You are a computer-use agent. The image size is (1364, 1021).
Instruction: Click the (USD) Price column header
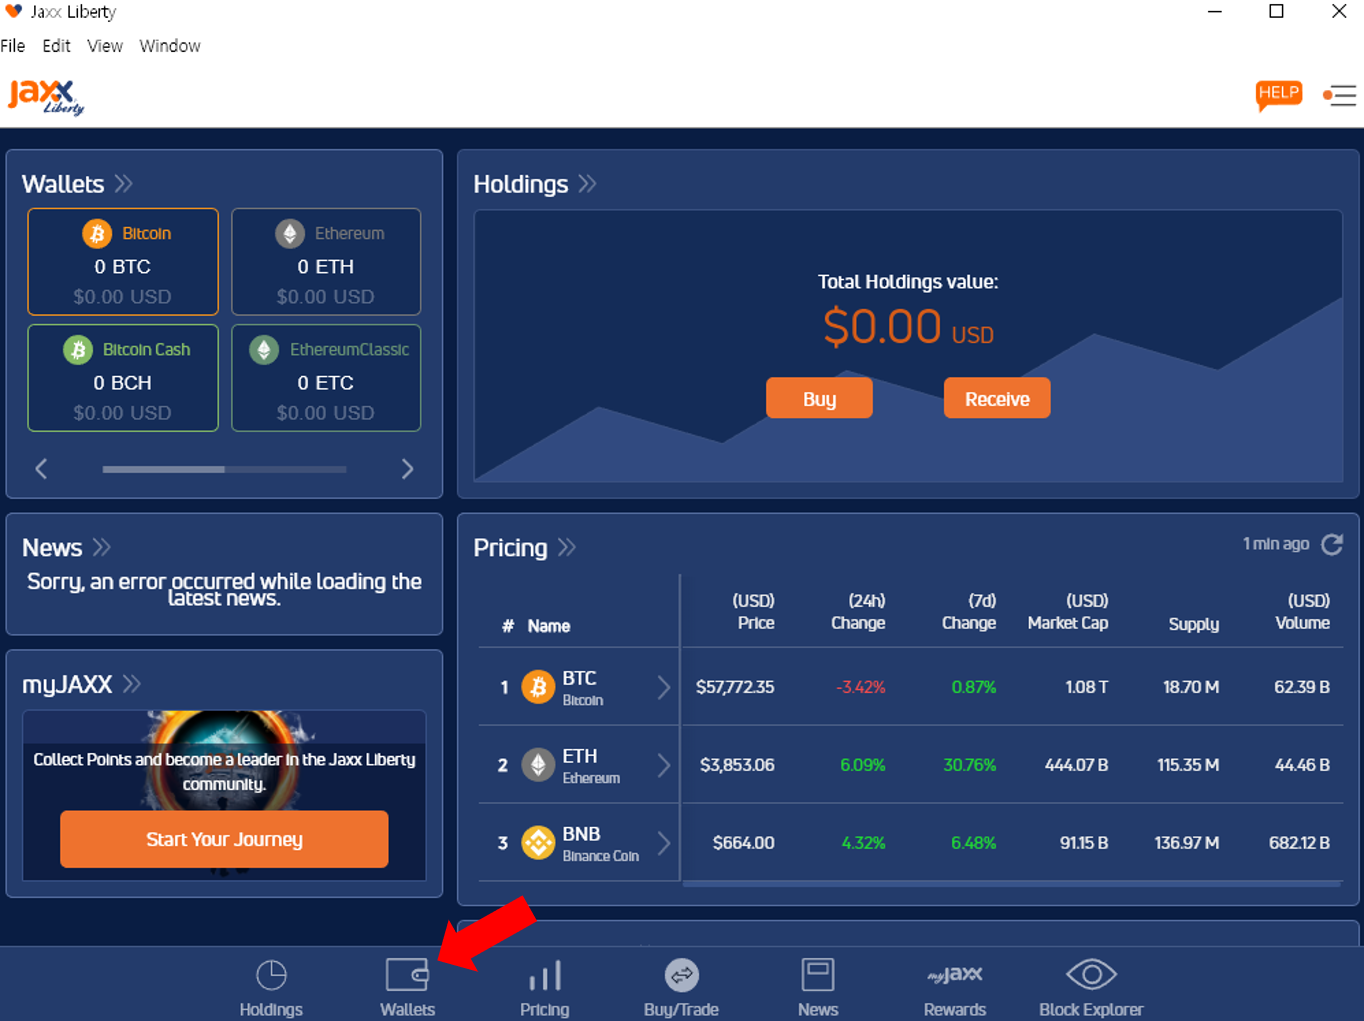pos(754,612)
